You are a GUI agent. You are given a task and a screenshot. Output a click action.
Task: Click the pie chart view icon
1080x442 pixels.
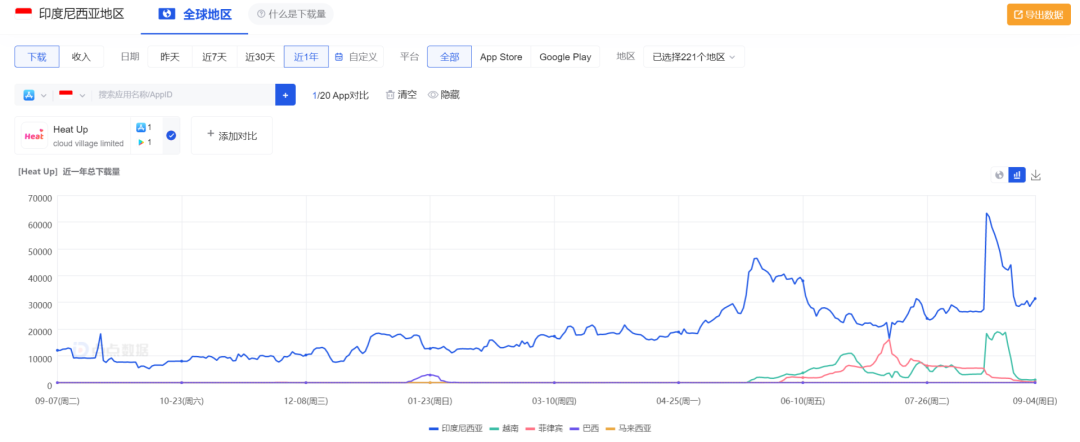click(999, 175)
